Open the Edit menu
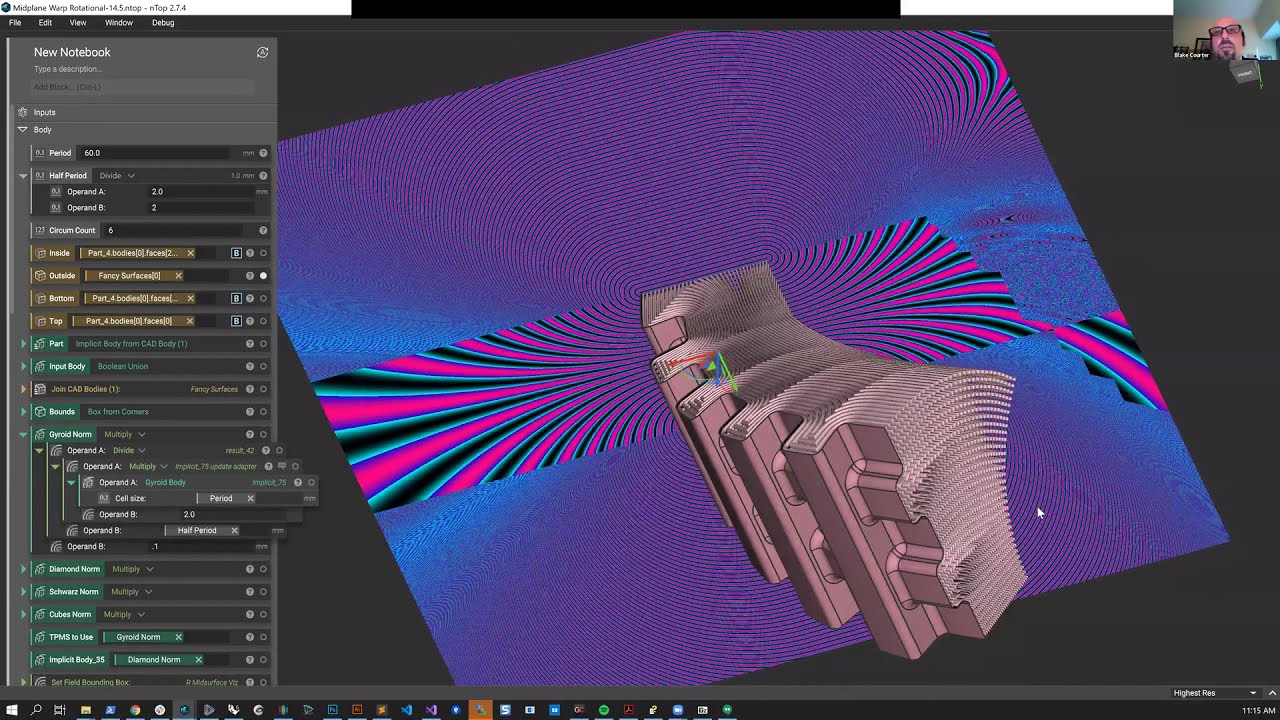The height and width of the screenshot is (720, 1280). point(45,22)
